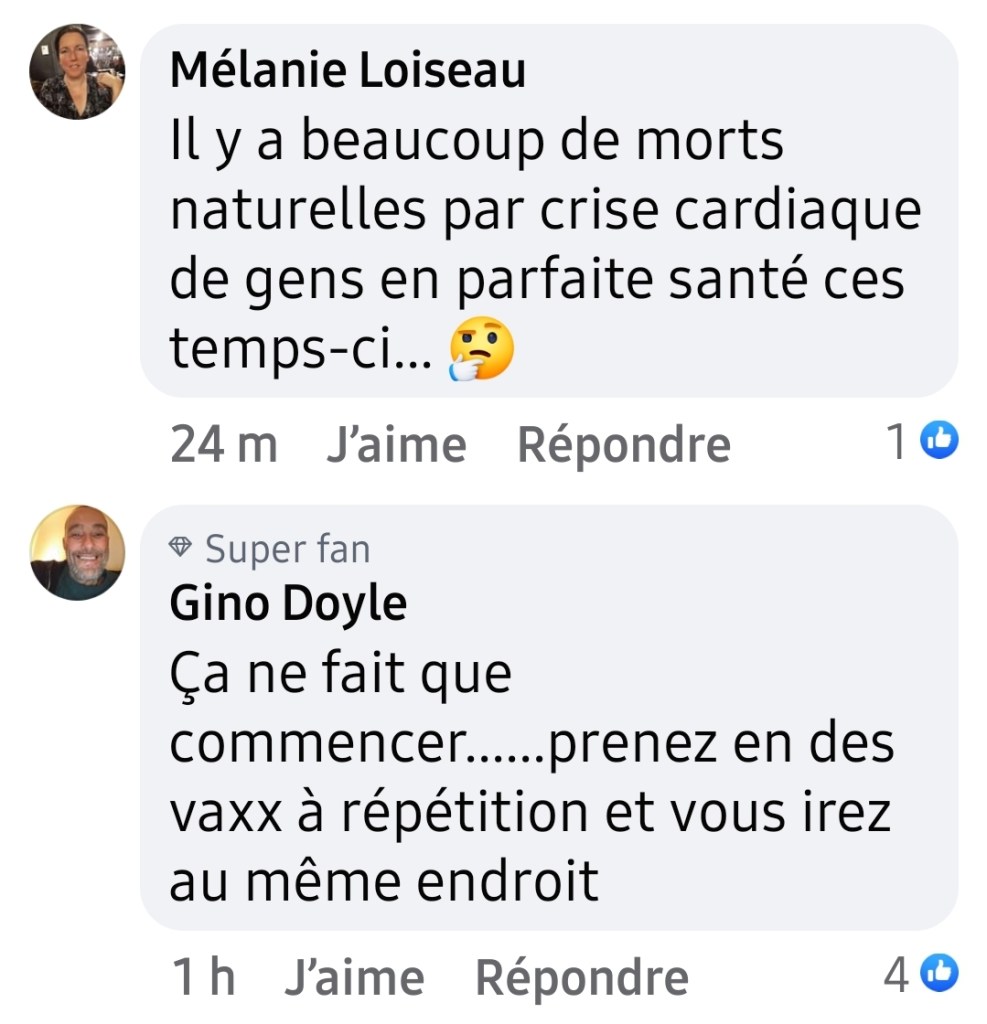Click Mélanie's comment text about morts naturelles
This screenshot has height=1024, width=987.
point(545,246)
